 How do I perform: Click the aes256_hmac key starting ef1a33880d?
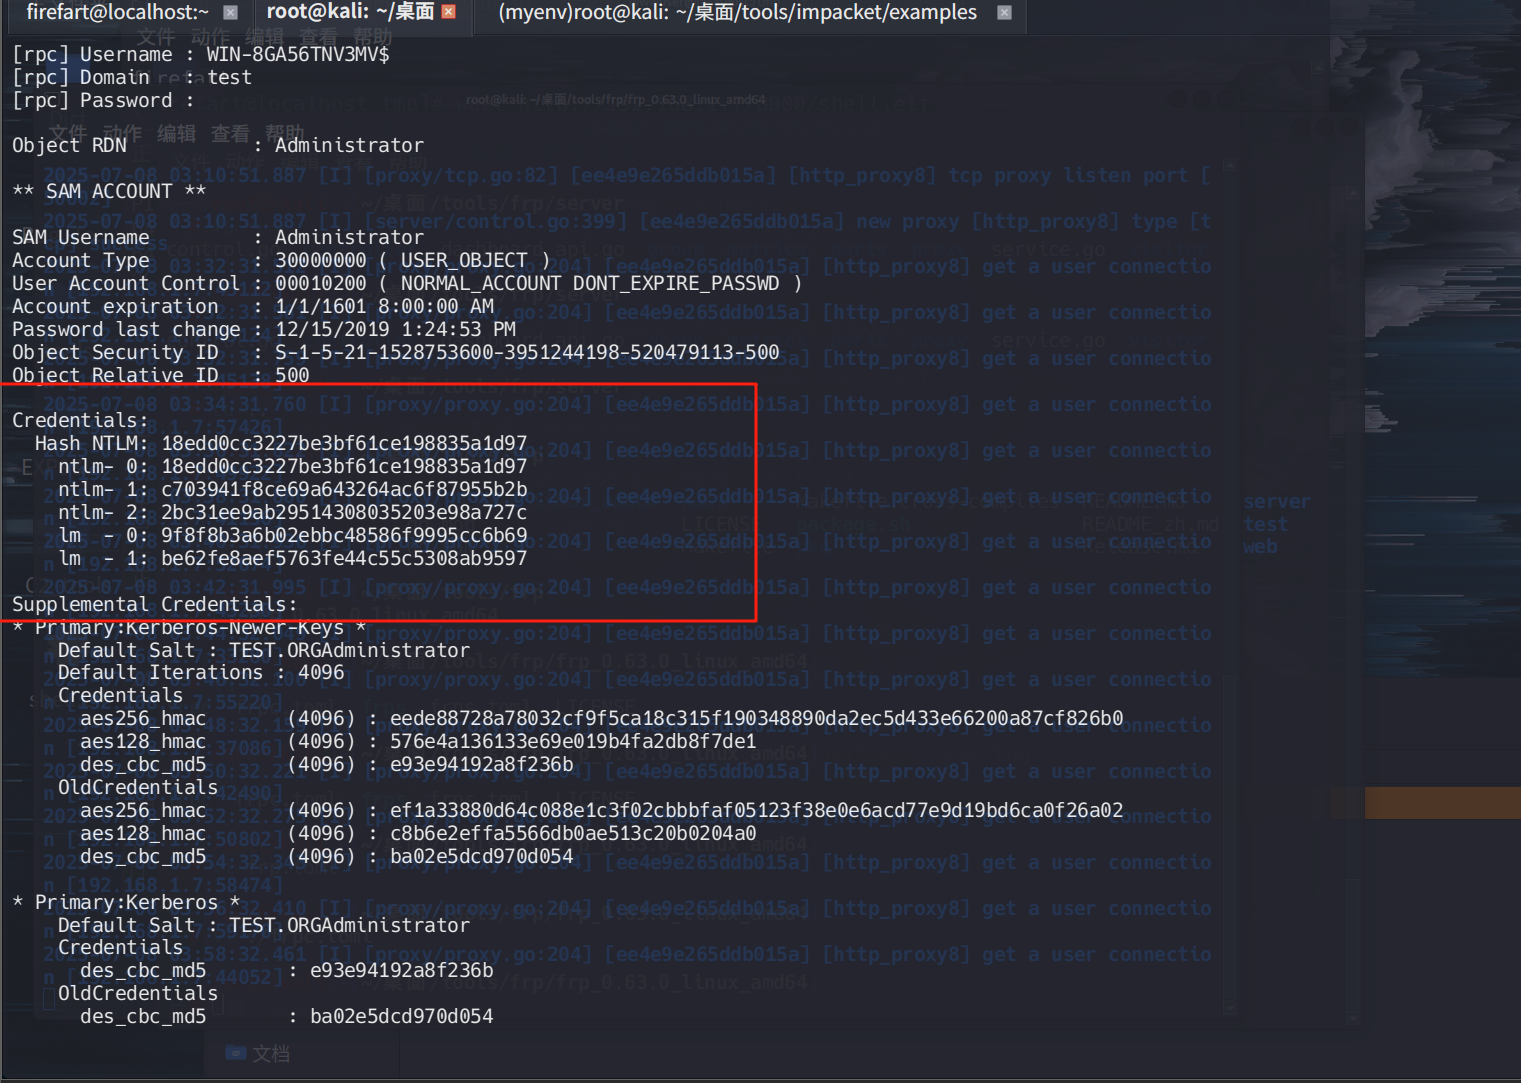757,810
